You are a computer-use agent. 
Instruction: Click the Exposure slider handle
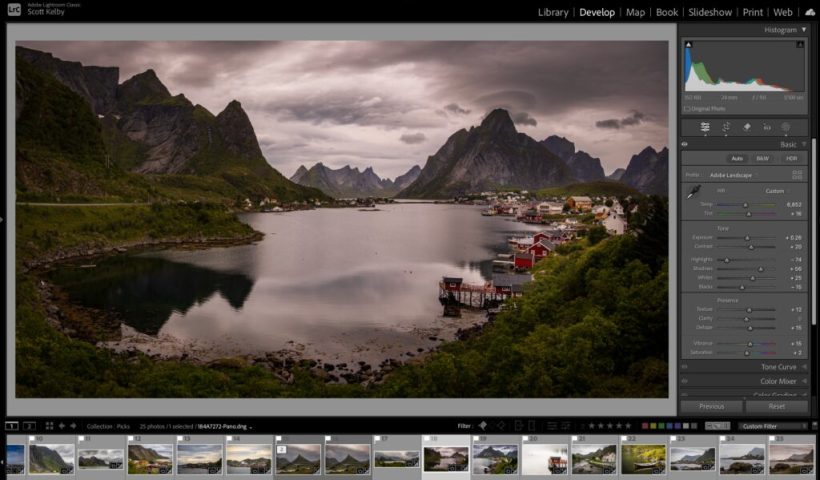click(746, 238)
